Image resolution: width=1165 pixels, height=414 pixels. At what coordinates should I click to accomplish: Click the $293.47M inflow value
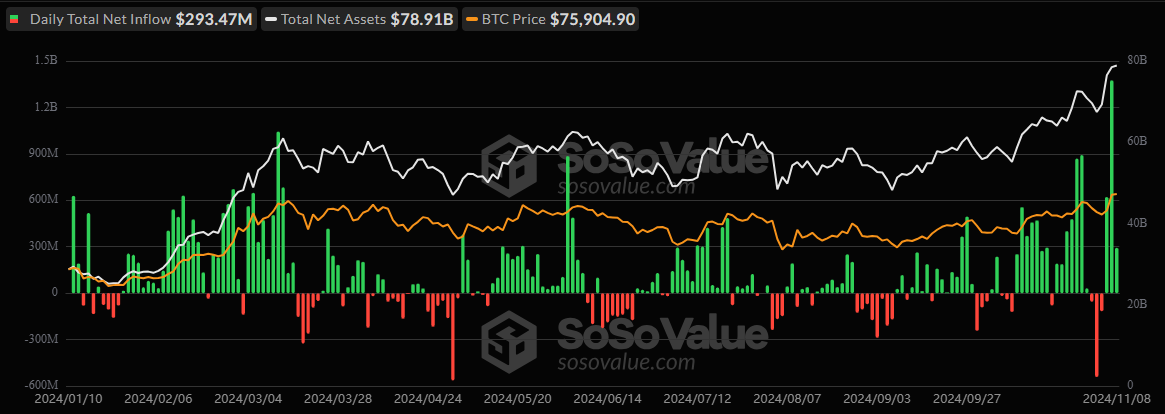[x=214, y=19]
